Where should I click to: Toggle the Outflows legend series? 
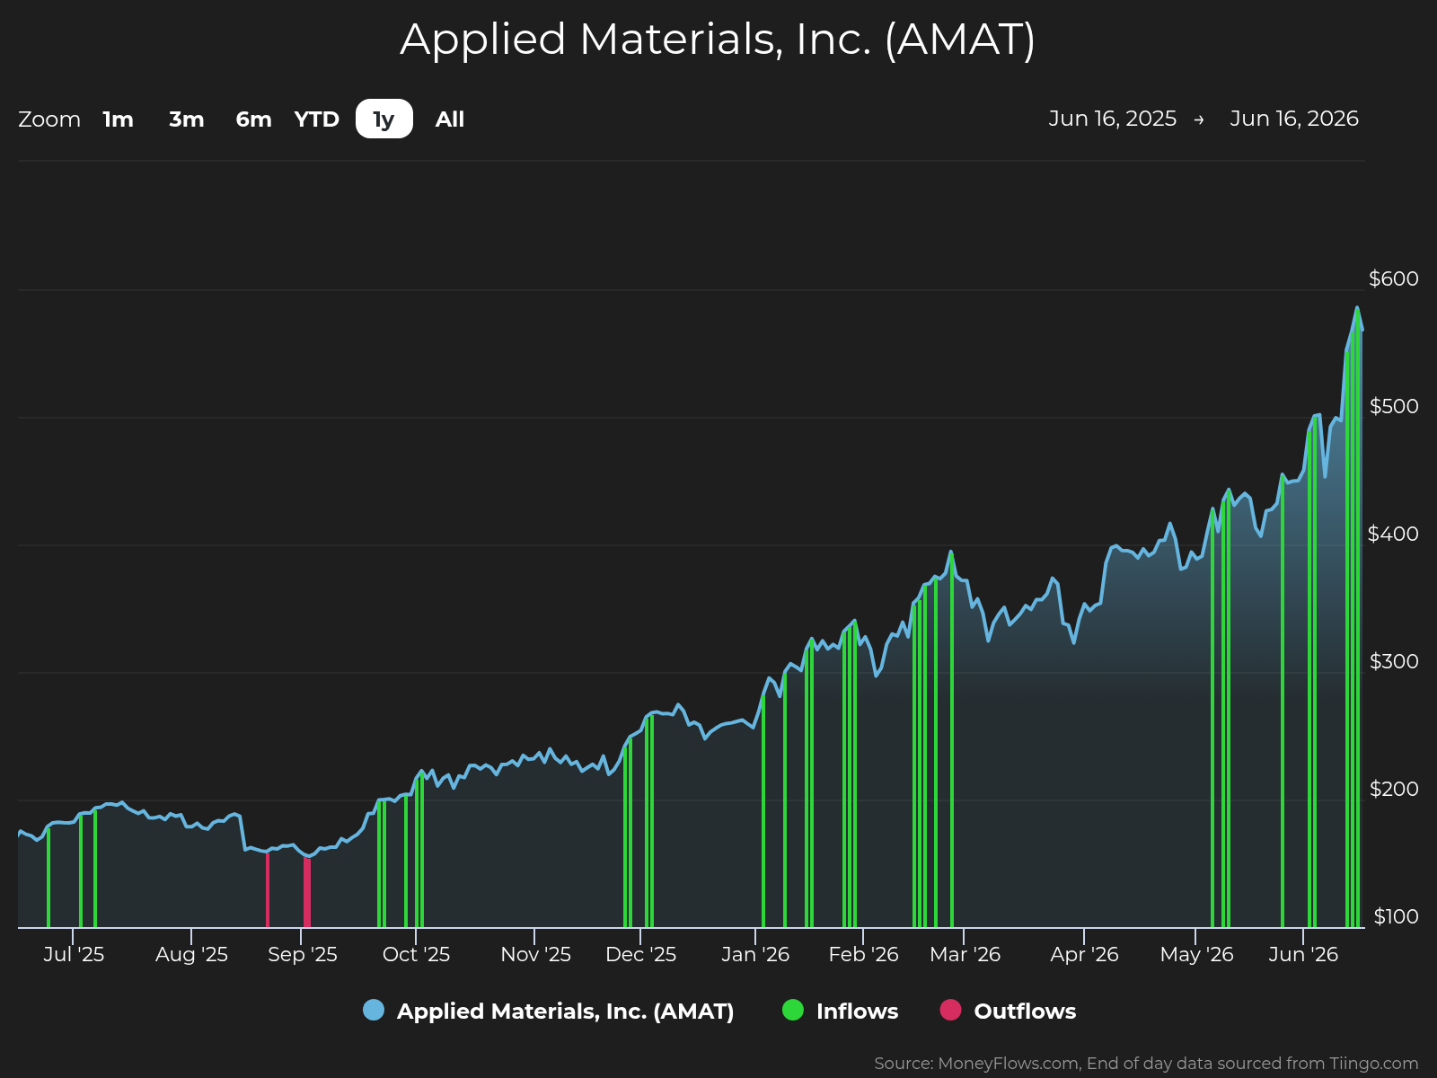1008,1011
